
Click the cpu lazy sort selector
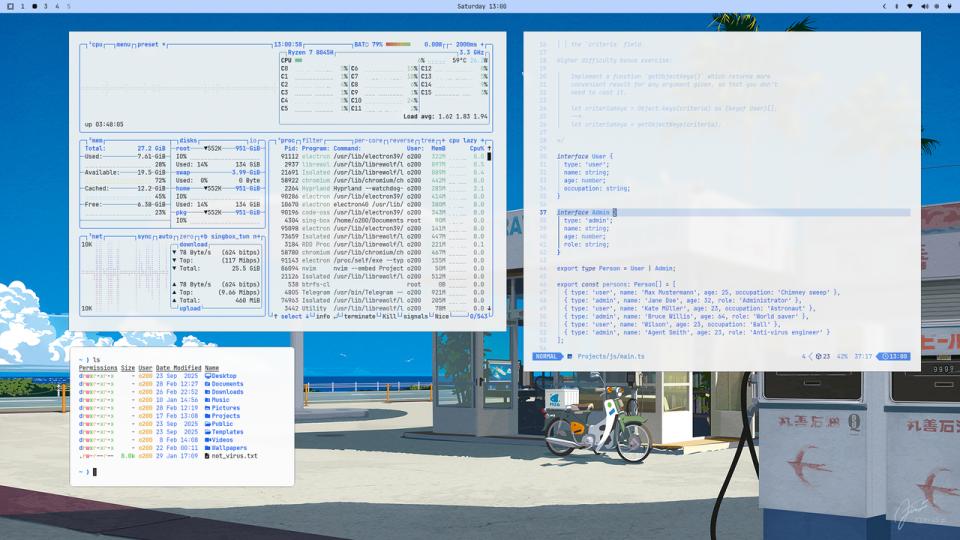(462, 140)
